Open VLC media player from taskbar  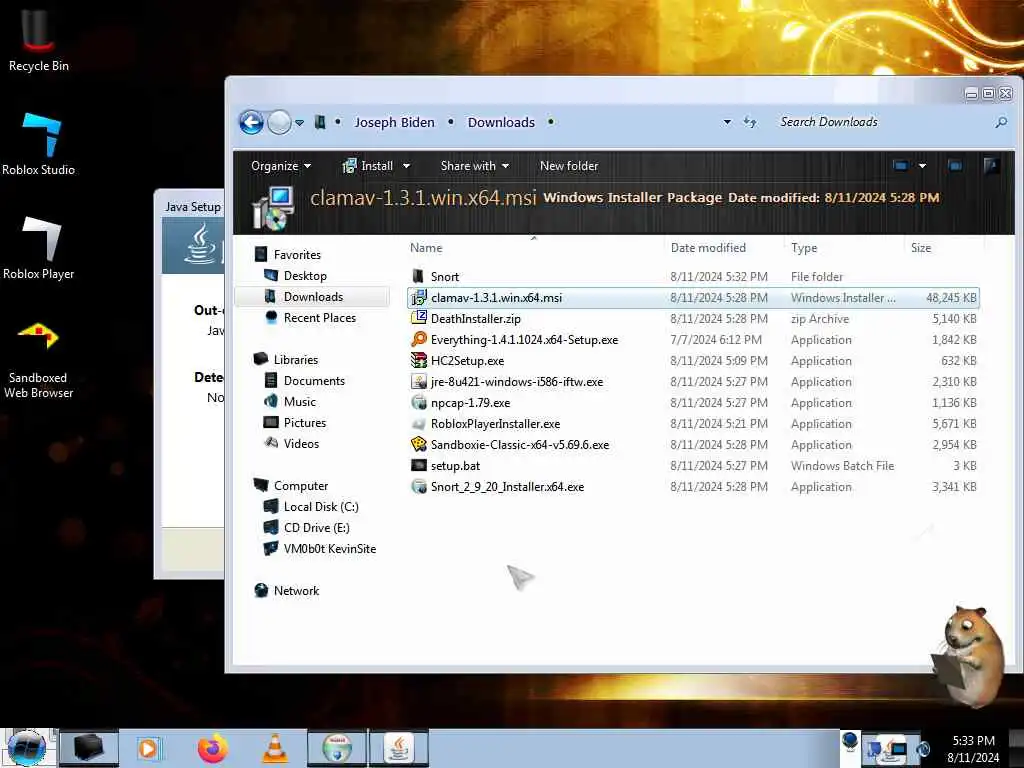[275, 748]
